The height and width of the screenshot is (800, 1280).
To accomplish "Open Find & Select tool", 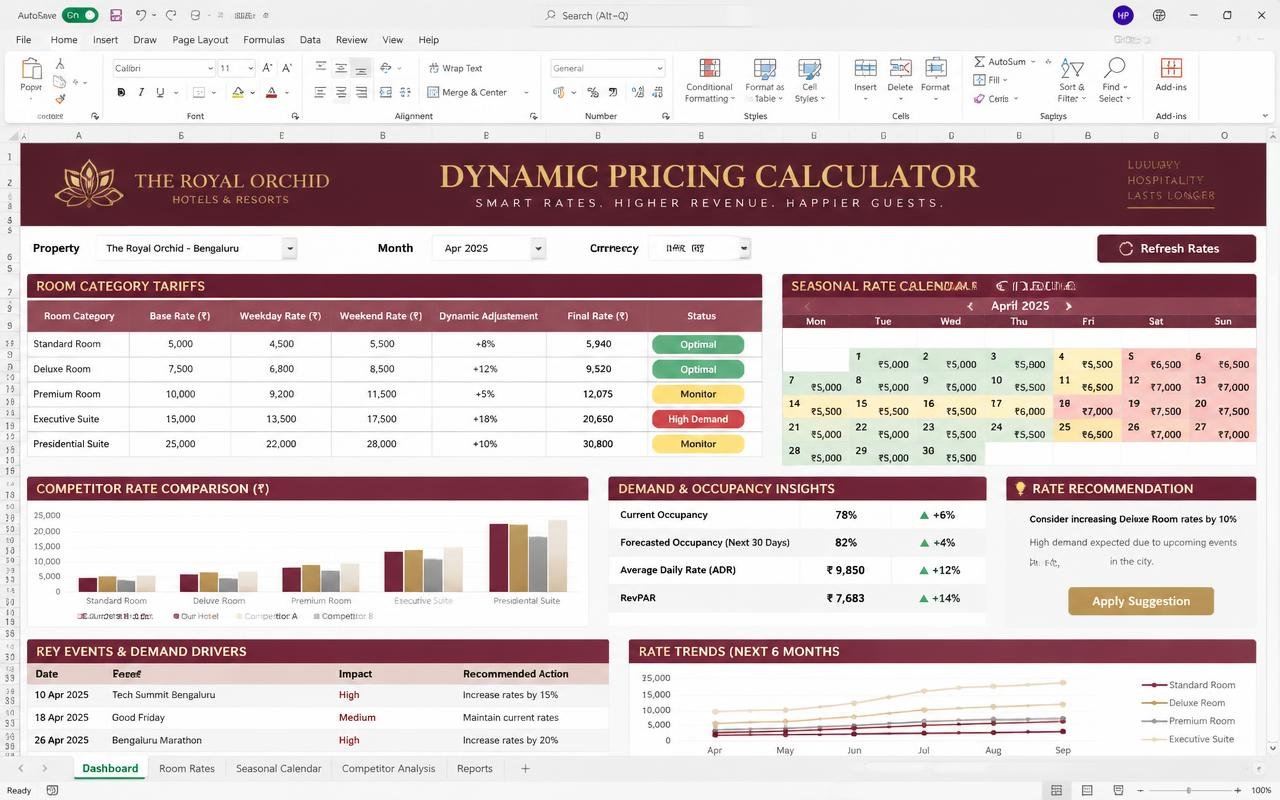I will [1113, 80].
